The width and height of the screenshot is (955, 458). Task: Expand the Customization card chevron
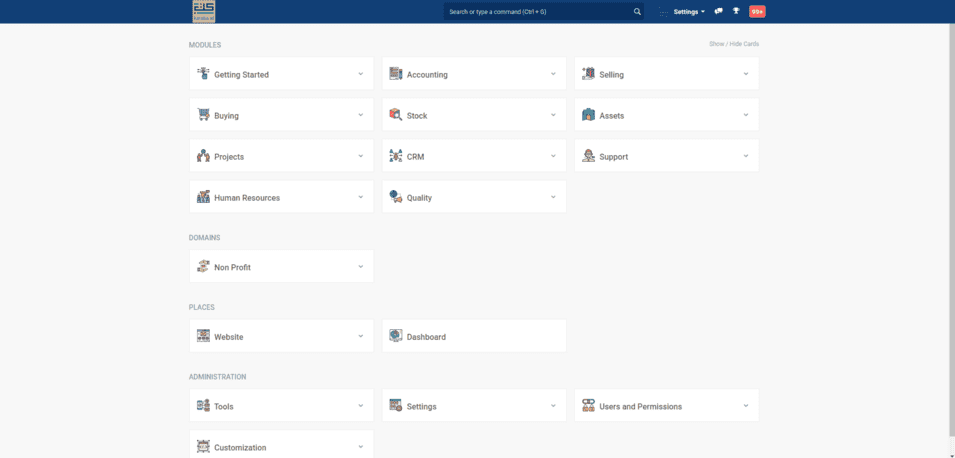point(361,446)
